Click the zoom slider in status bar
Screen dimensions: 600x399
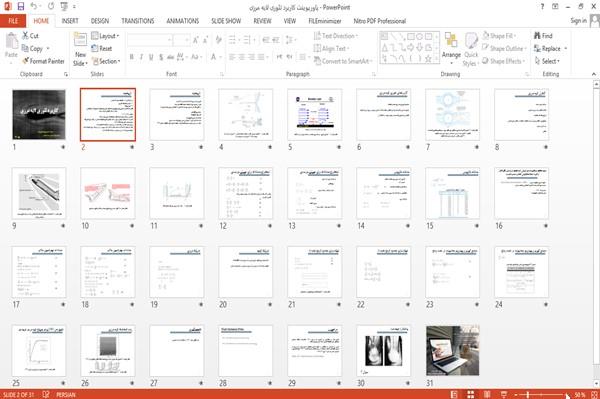point(541,394)
